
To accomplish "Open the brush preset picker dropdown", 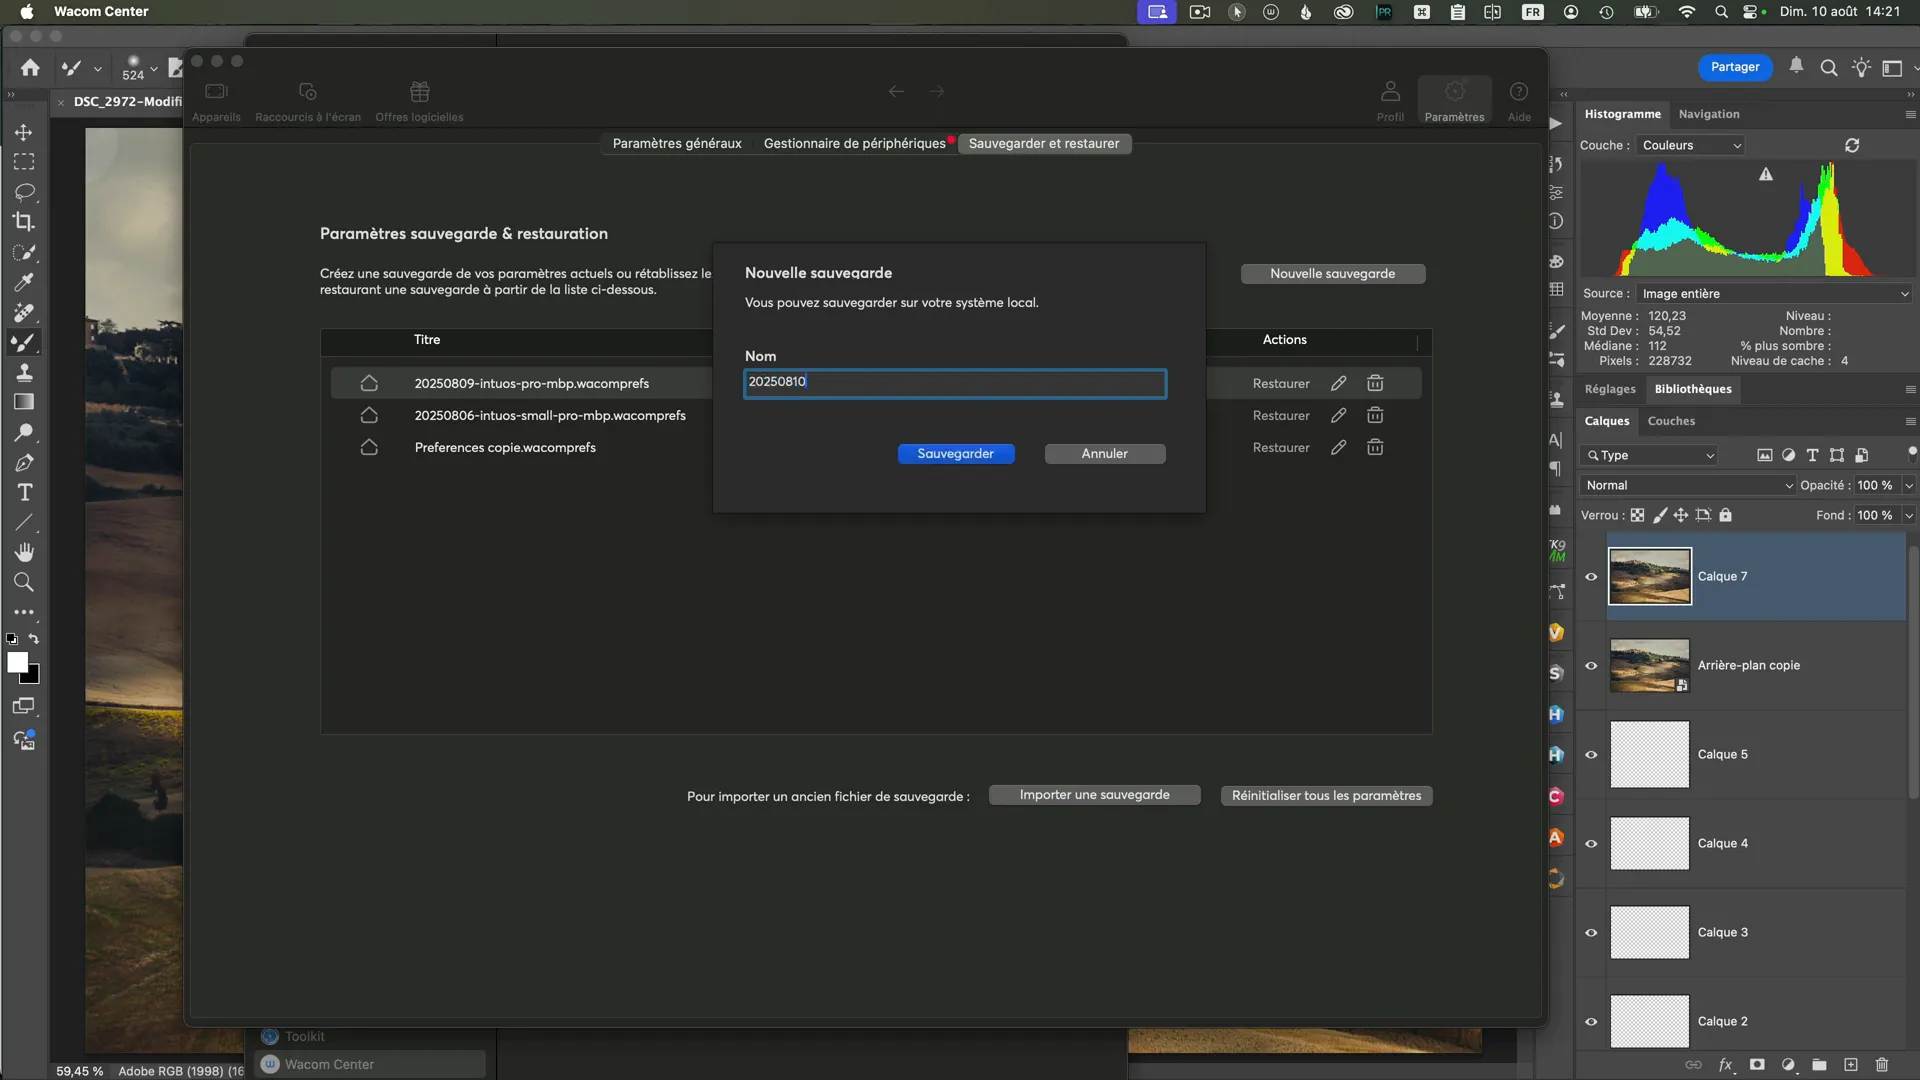I will (153, 69).
